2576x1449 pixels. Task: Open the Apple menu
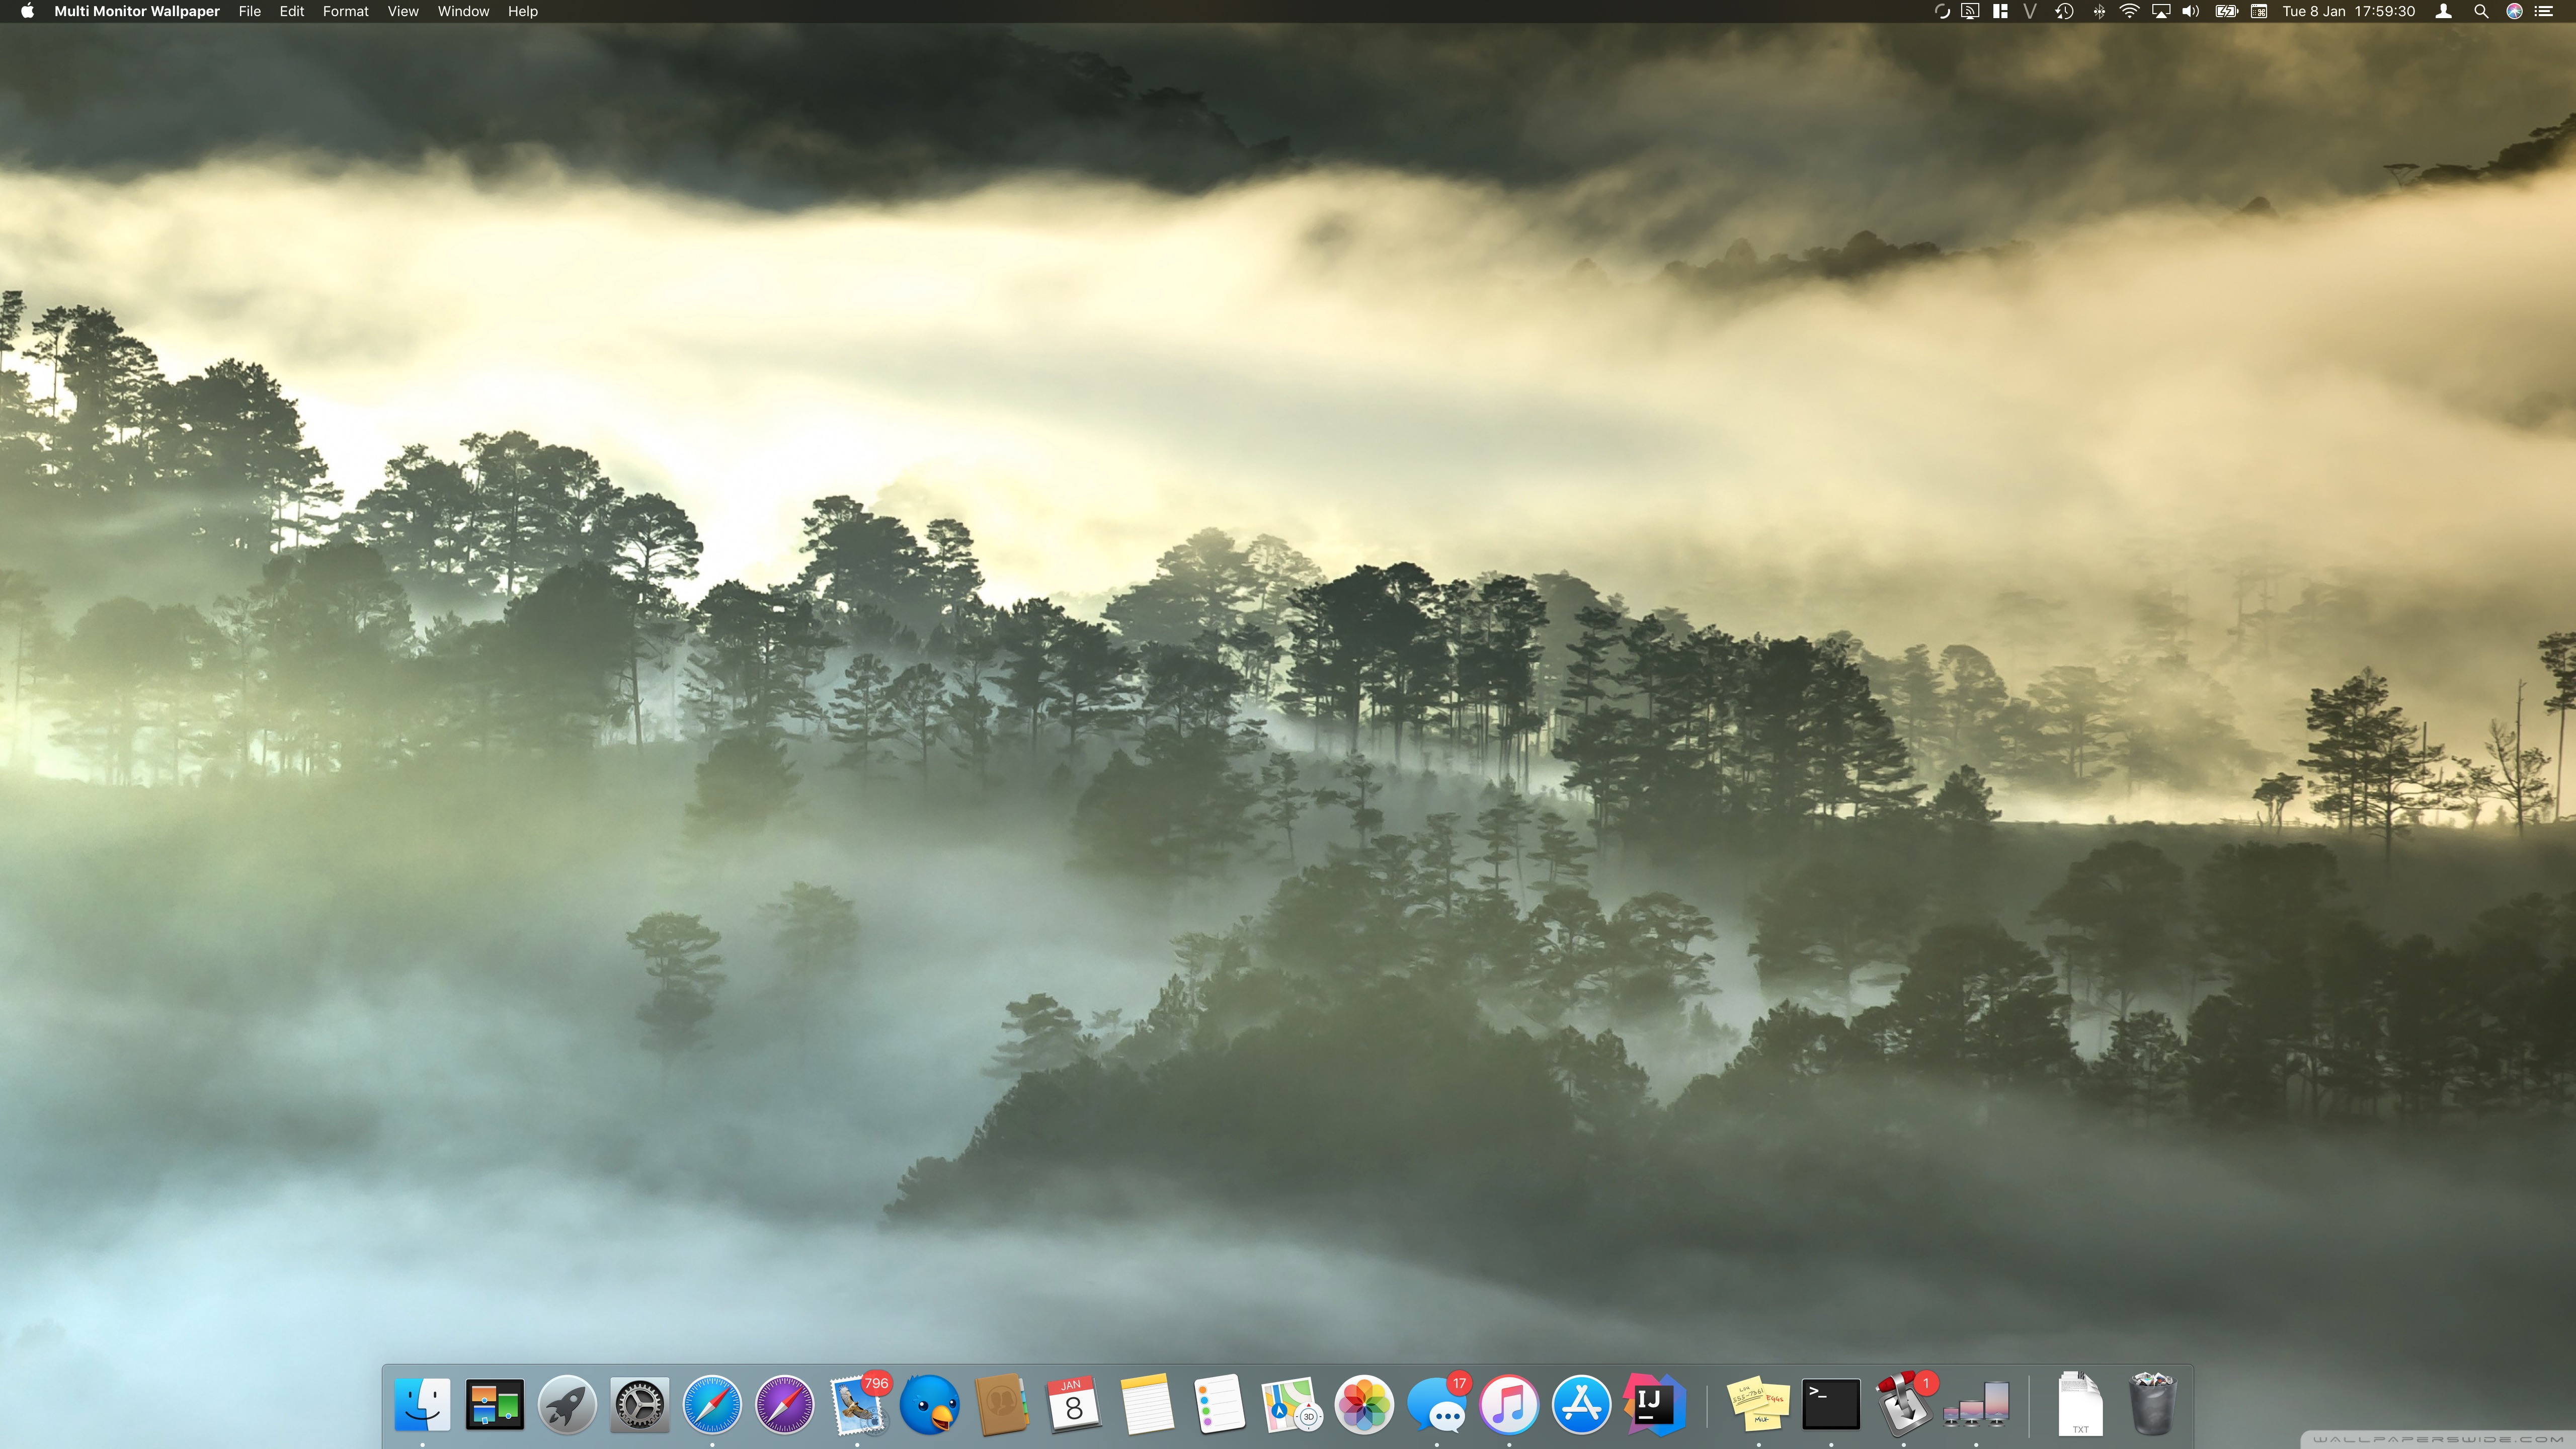[x=27, y=11]
